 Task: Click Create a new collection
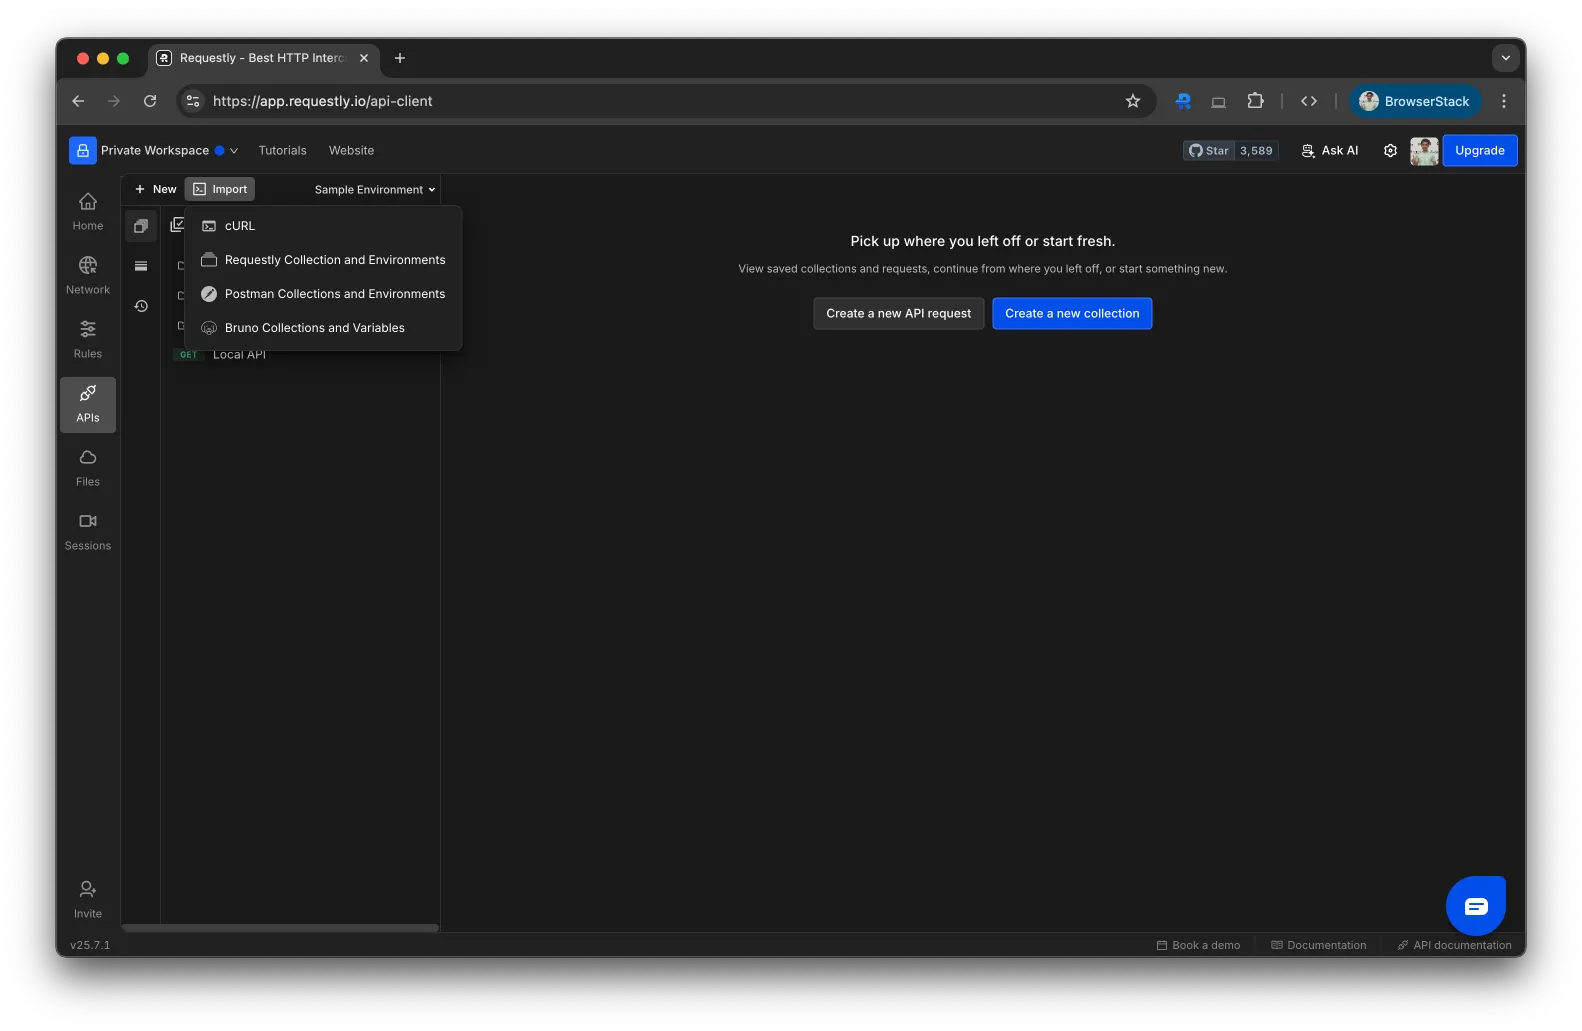pyautogui.click(x=1072, y=314)
